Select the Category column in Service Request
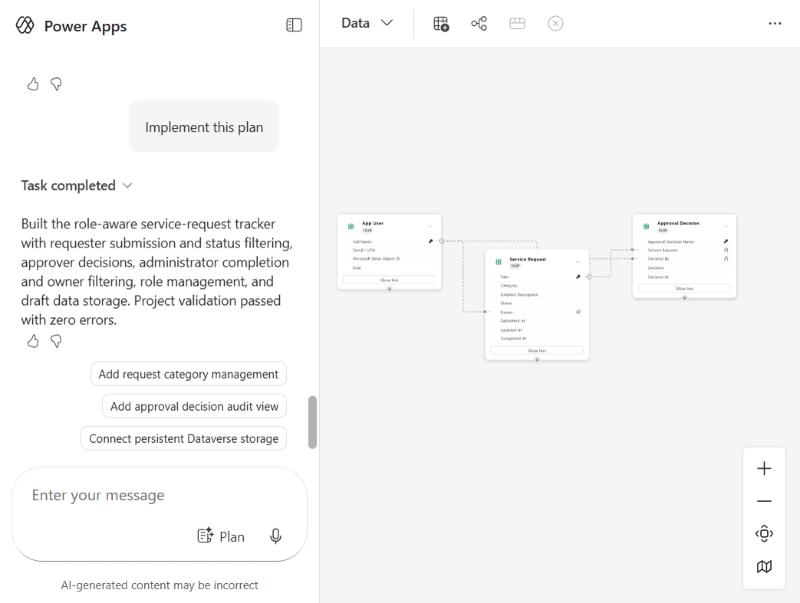The height and width of the screenshot is (603, 800). pos(537,286)
